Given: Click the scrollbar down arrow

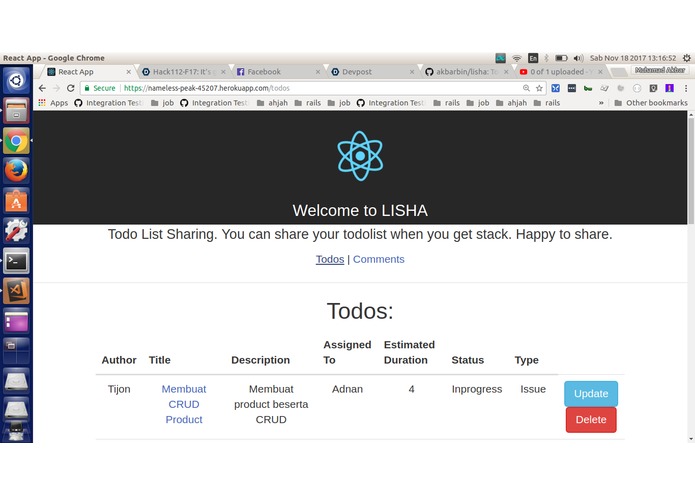Looking at the screenshot, I should (691, 439).
